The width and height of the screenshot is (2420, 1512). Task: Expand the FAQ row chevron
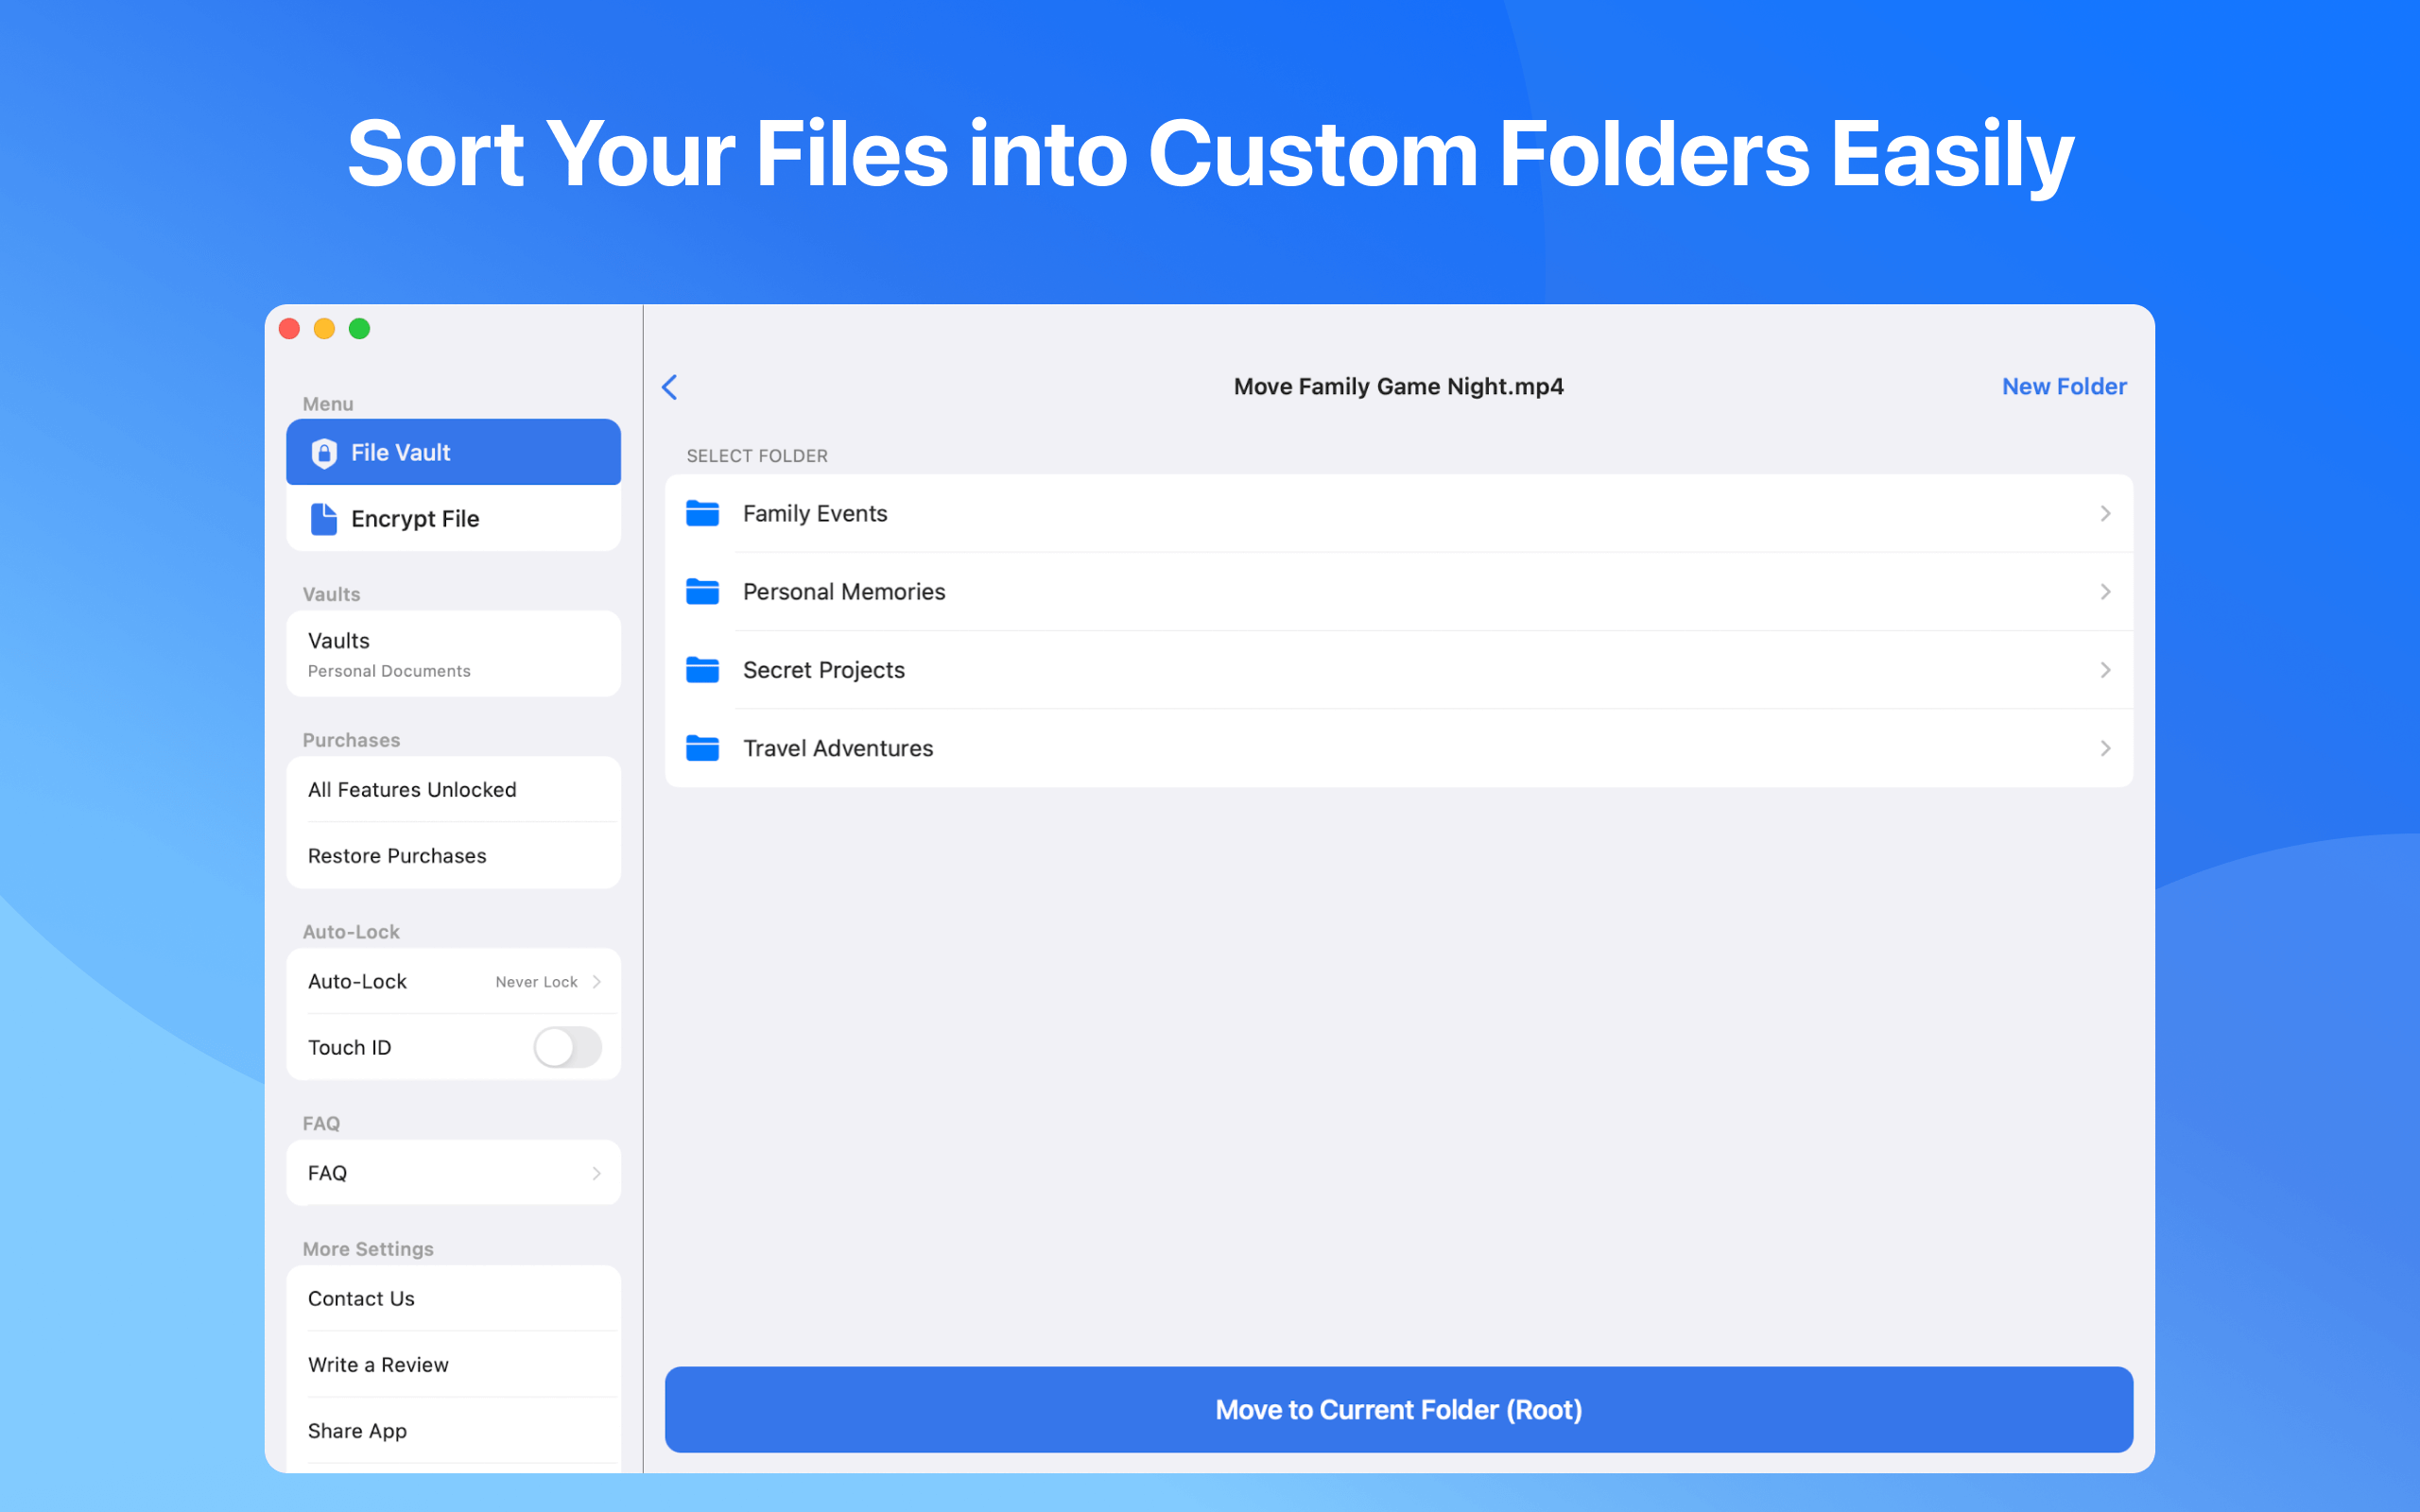tap(596, 1173)
